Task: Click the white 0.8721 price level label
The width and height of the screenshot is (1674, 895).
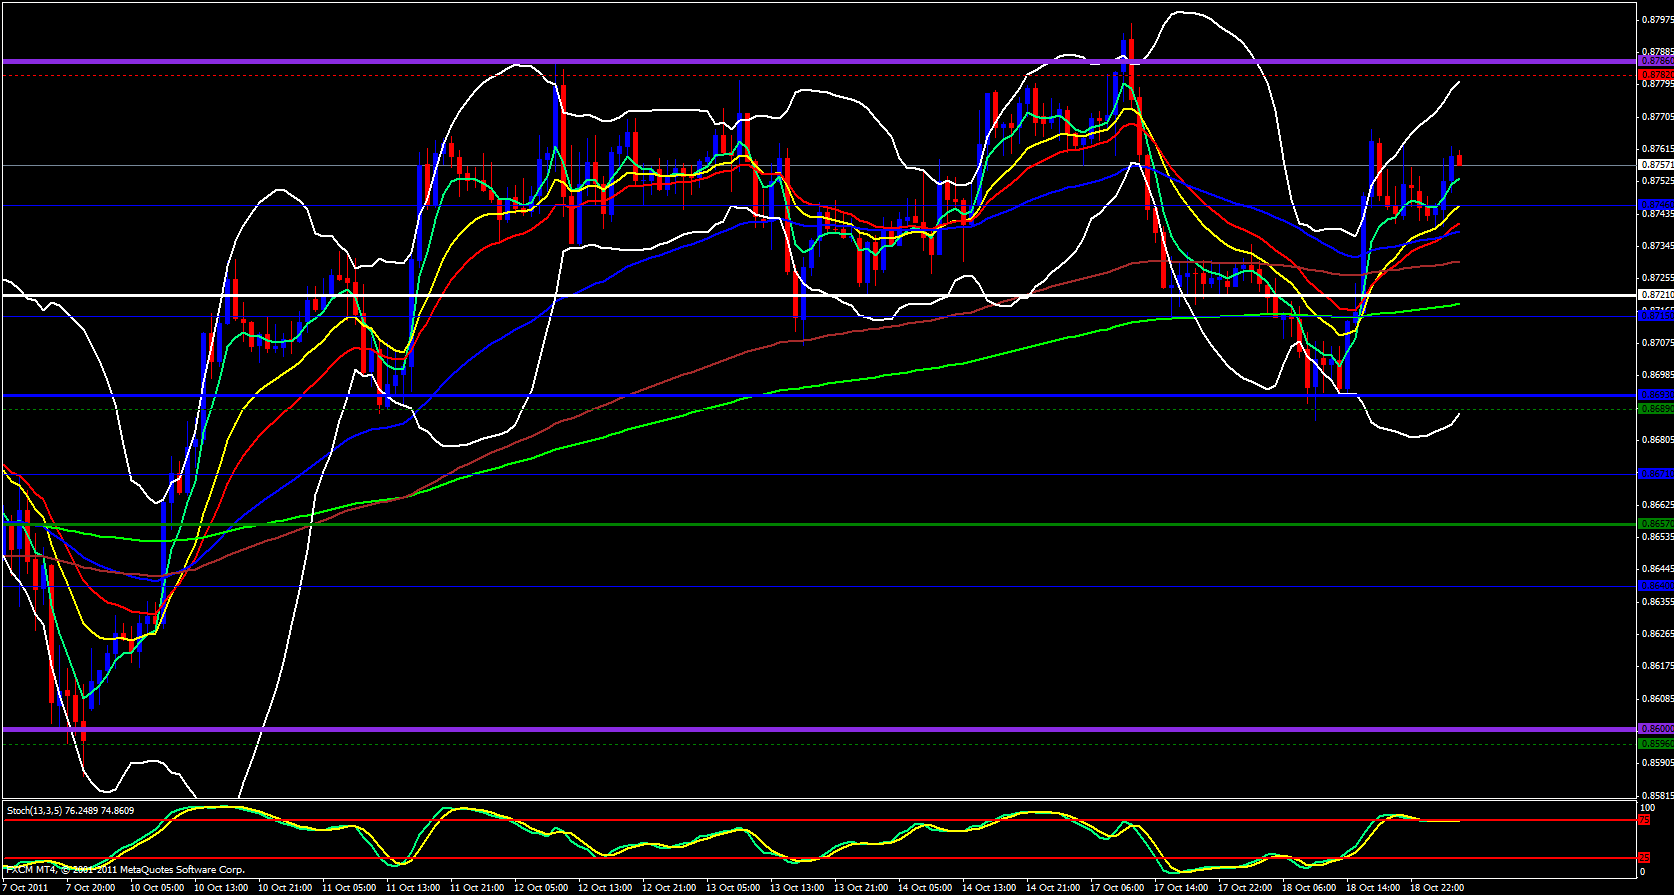Action: tap(1655, 295)
